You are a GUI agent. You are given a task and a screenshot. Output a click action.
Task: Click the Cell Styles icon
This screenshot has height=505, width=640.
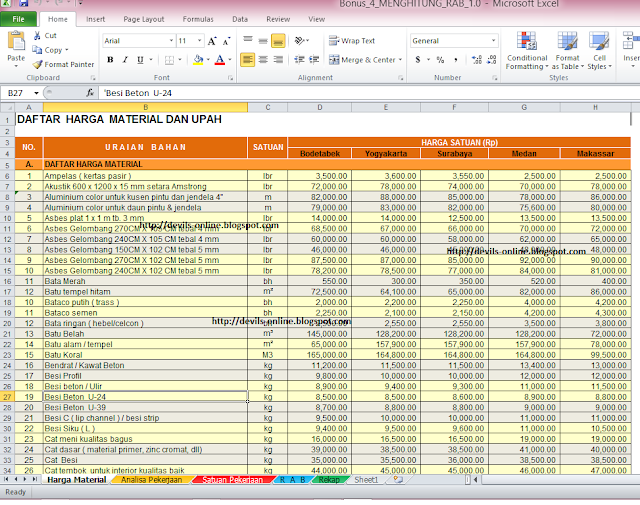click(x=599, y=41)
